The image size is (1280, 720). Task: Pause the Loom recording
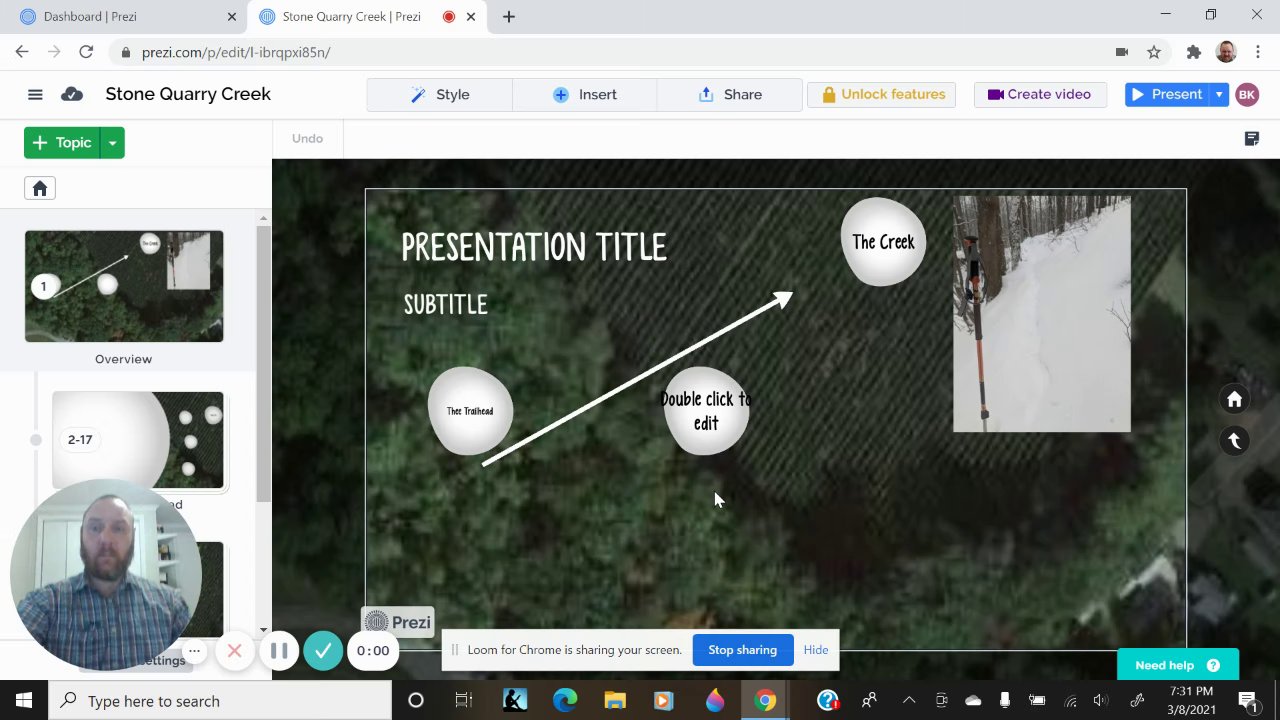pyautogui.click(x=279, y=651)
